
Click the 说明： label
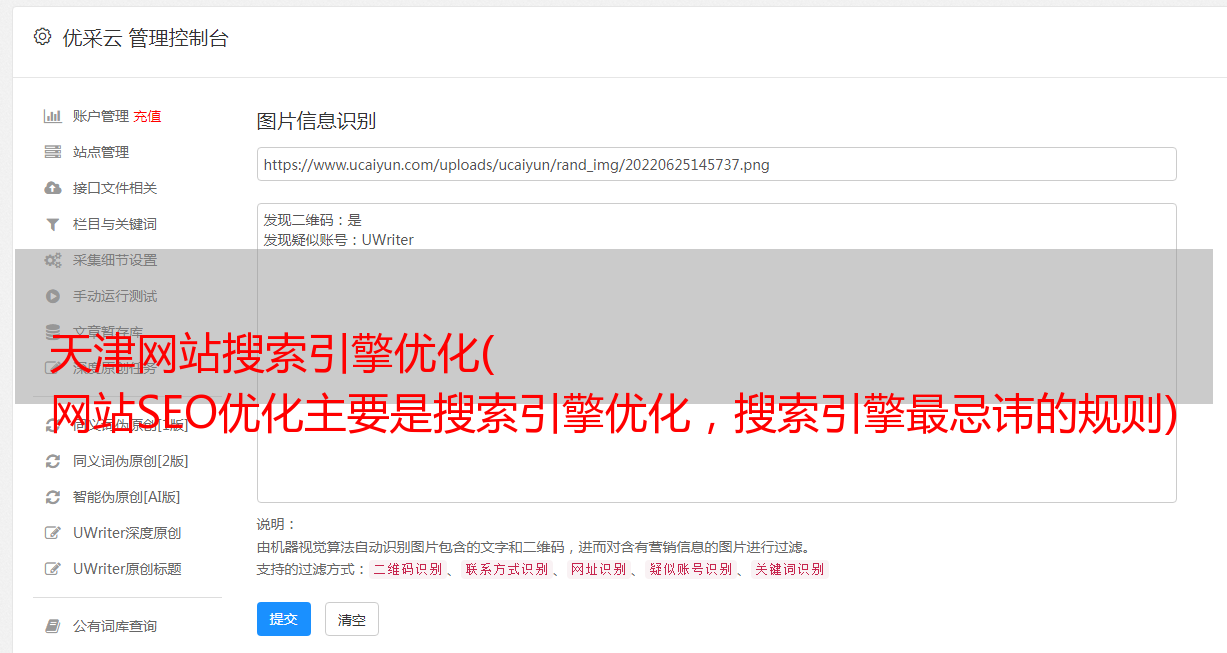(x=277, y=524)
